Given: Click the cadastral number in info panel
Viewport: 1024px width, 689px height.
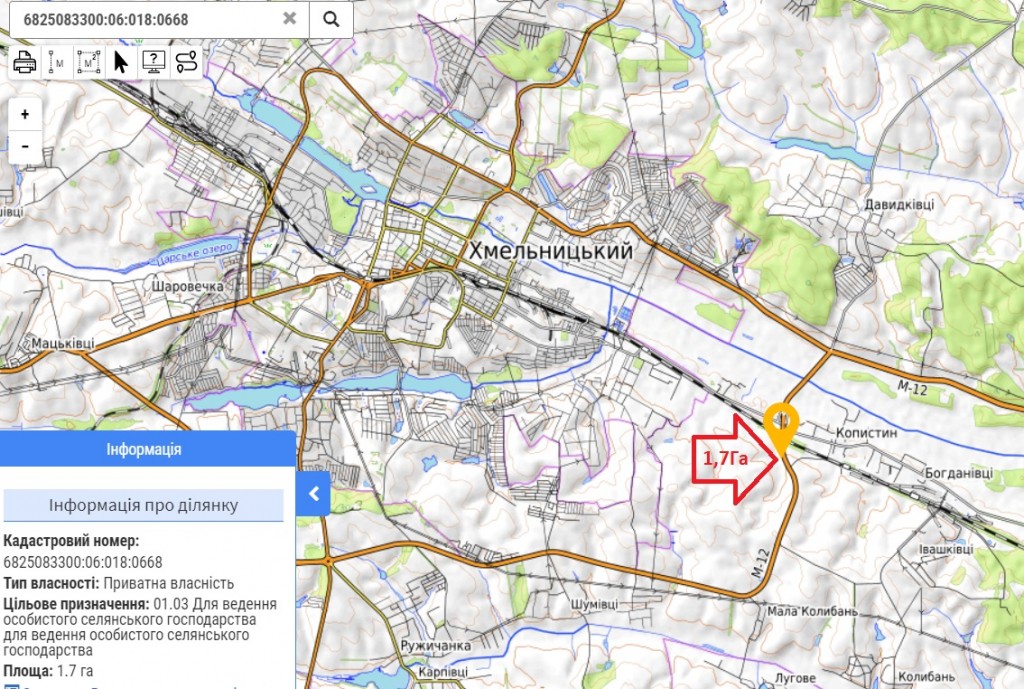Looking at the screenshot, I should pos(83,562).
